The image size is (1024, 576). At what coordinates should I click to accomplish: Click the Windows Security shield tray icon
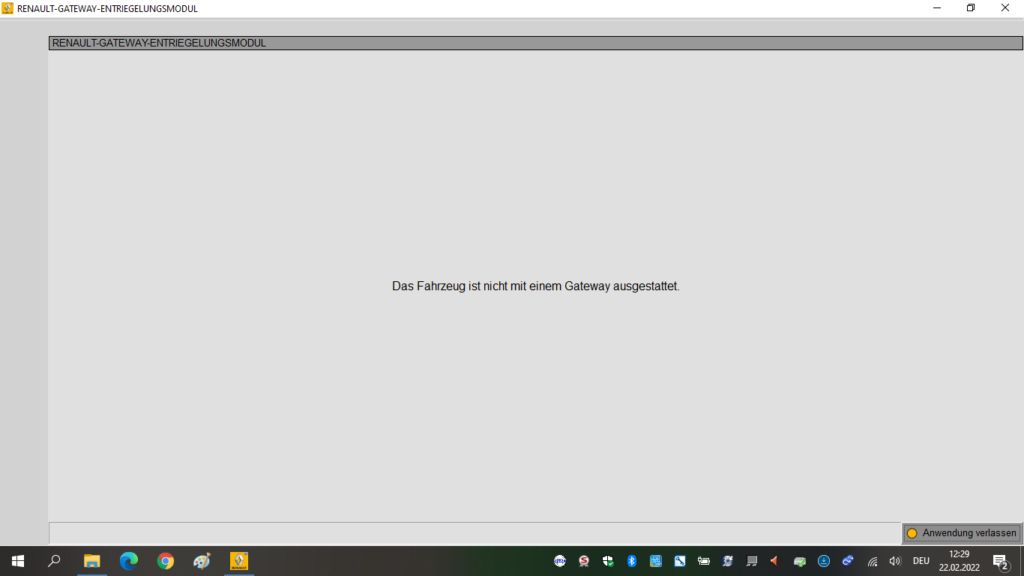(608, 561)
